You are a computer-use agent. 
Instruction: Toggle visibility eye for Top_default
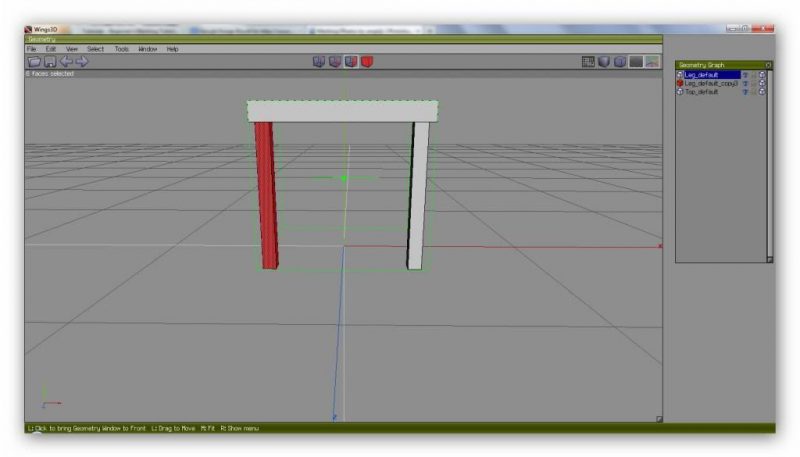point(745,92)
